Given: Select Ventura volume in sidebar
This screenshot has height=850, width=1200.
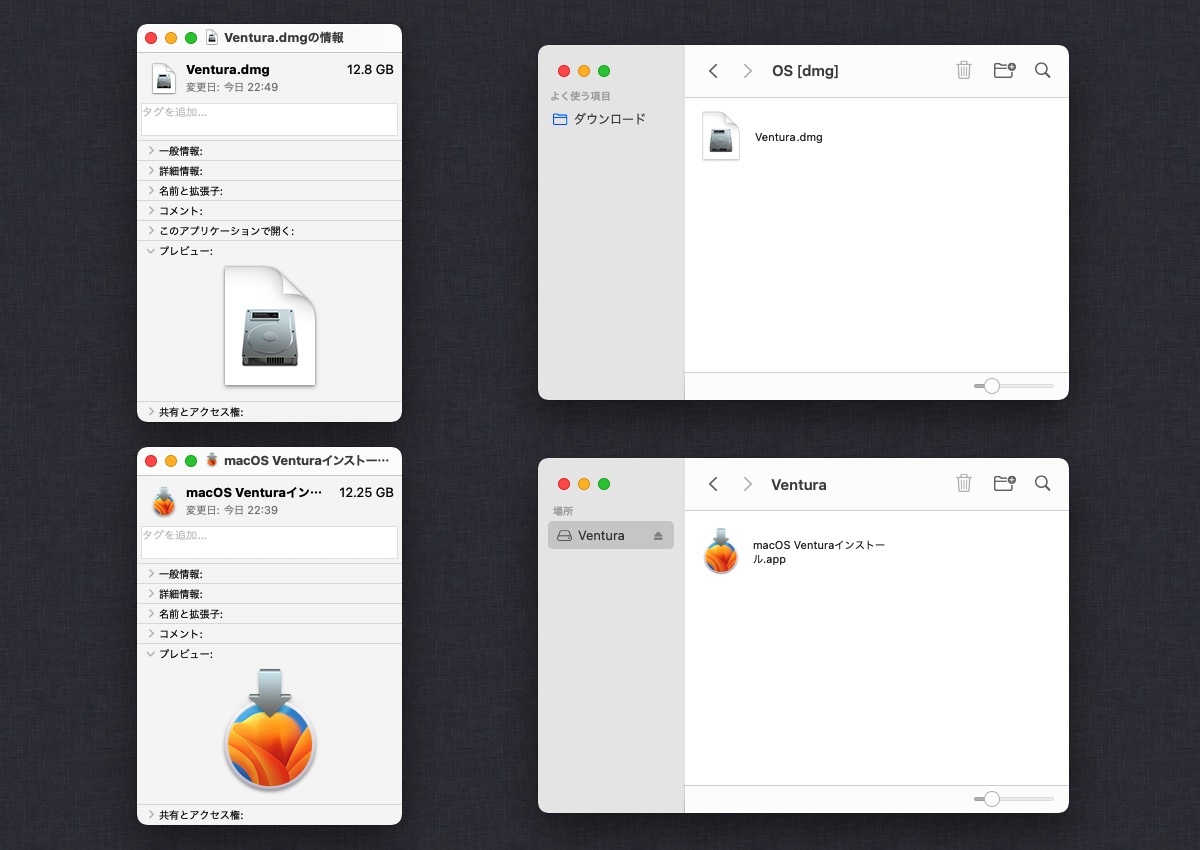Looking at the screenshot, I should [x=601, y=536].
